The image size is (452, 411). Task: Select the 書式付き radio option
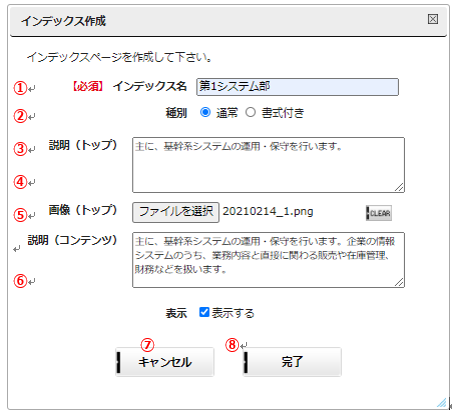pos(251,112)
